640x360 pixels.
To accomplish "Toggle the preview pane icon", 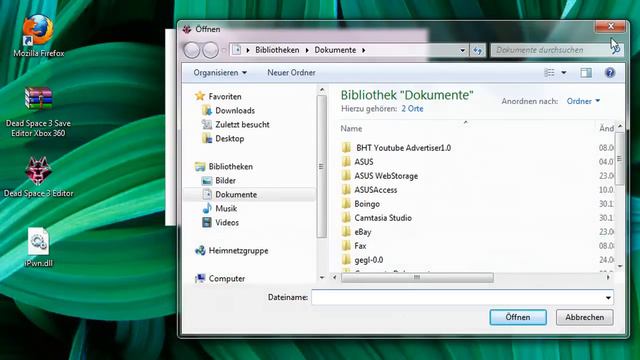I will click(586, 73).
